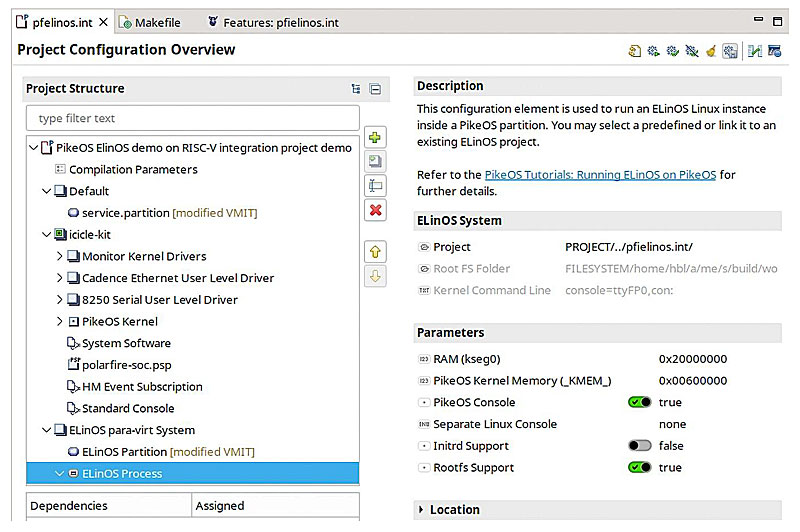Click the rightmost console toolbar icon
Screen dimensions: 800x532
click(x=774, y=51)
